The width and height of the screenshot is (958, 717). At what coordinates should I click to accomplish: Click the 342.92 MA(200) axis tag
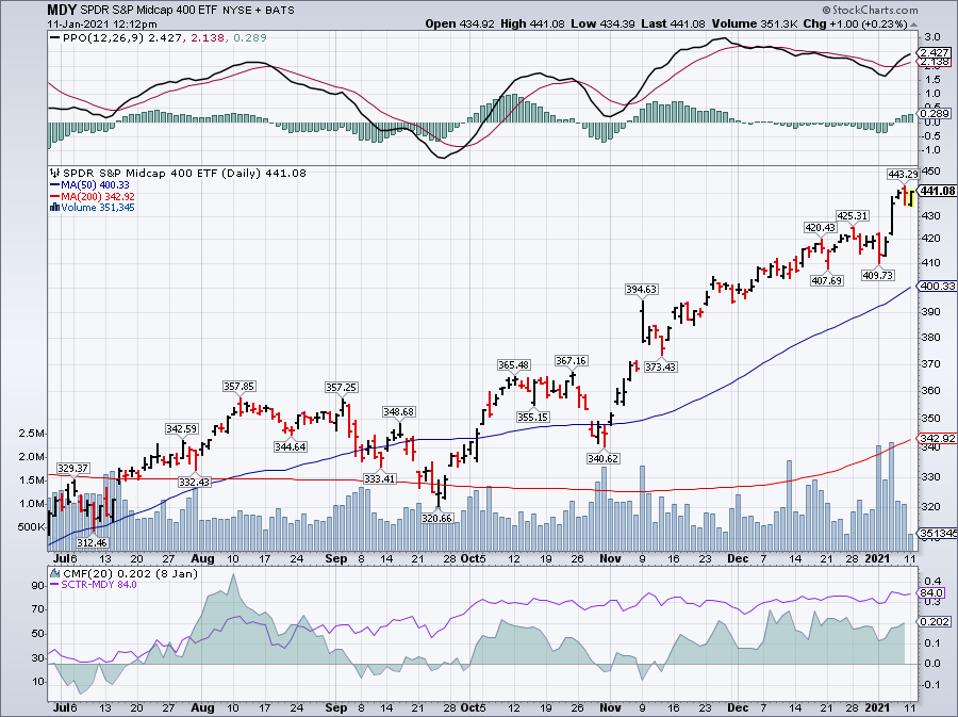pos(937,439)
